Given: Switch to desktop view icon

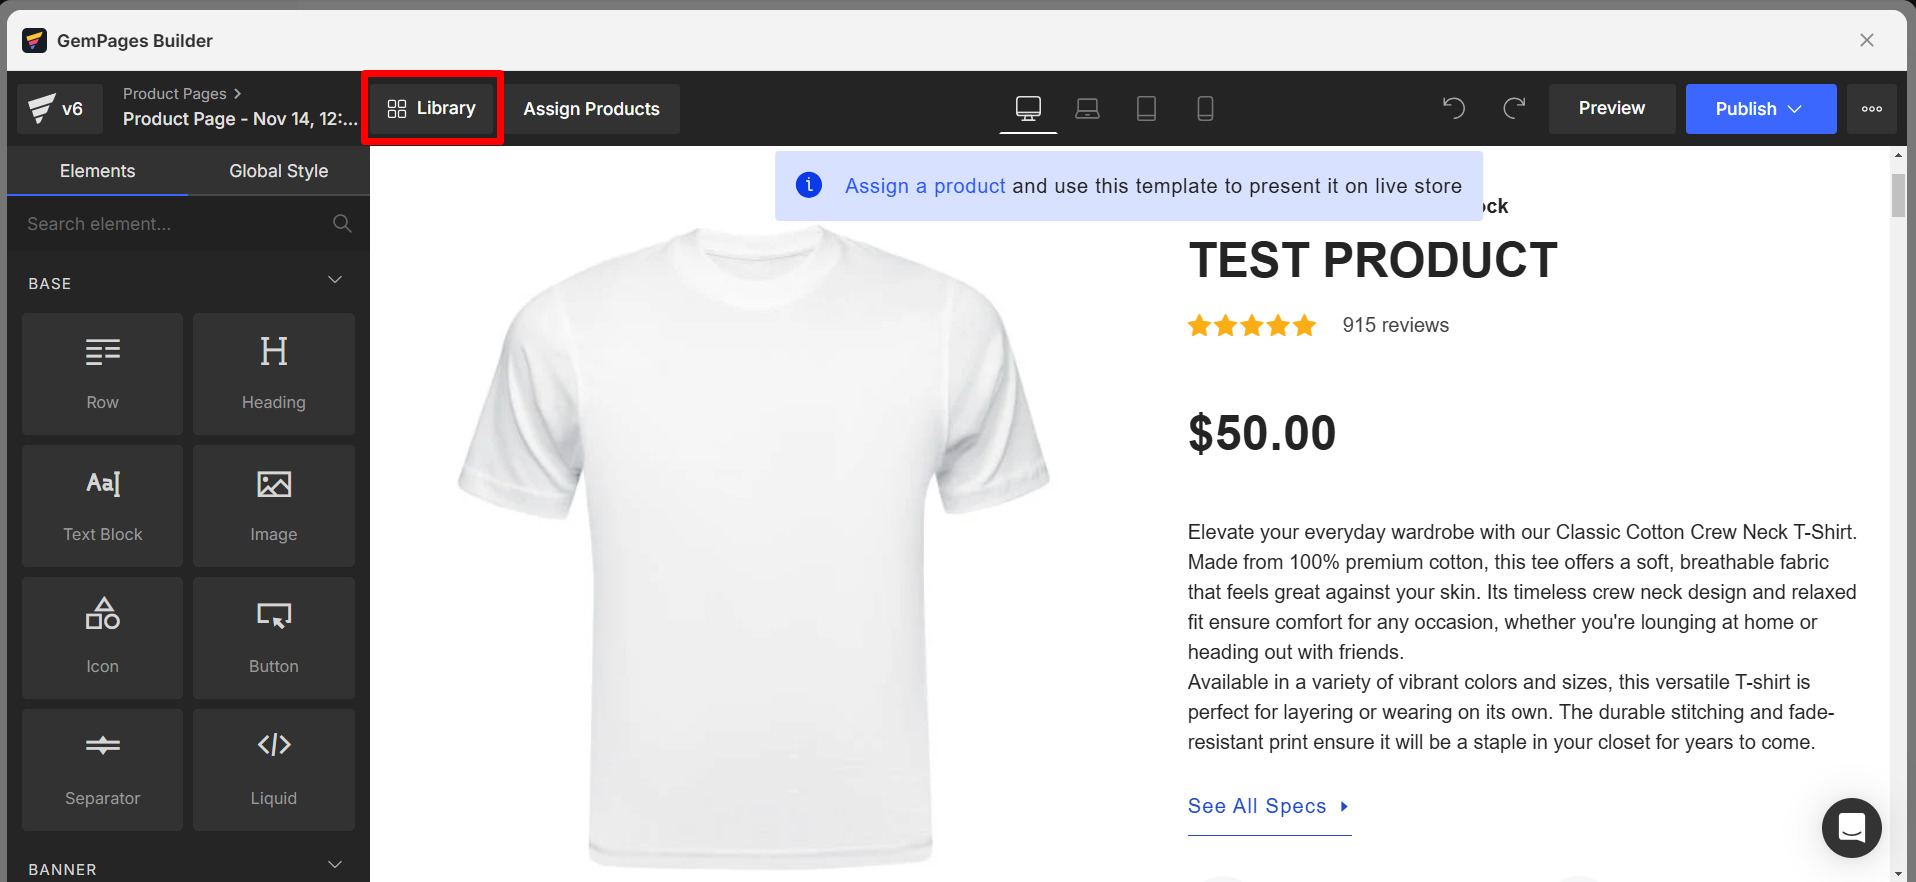Looking at the screenshot, I should pos(1028,108).
